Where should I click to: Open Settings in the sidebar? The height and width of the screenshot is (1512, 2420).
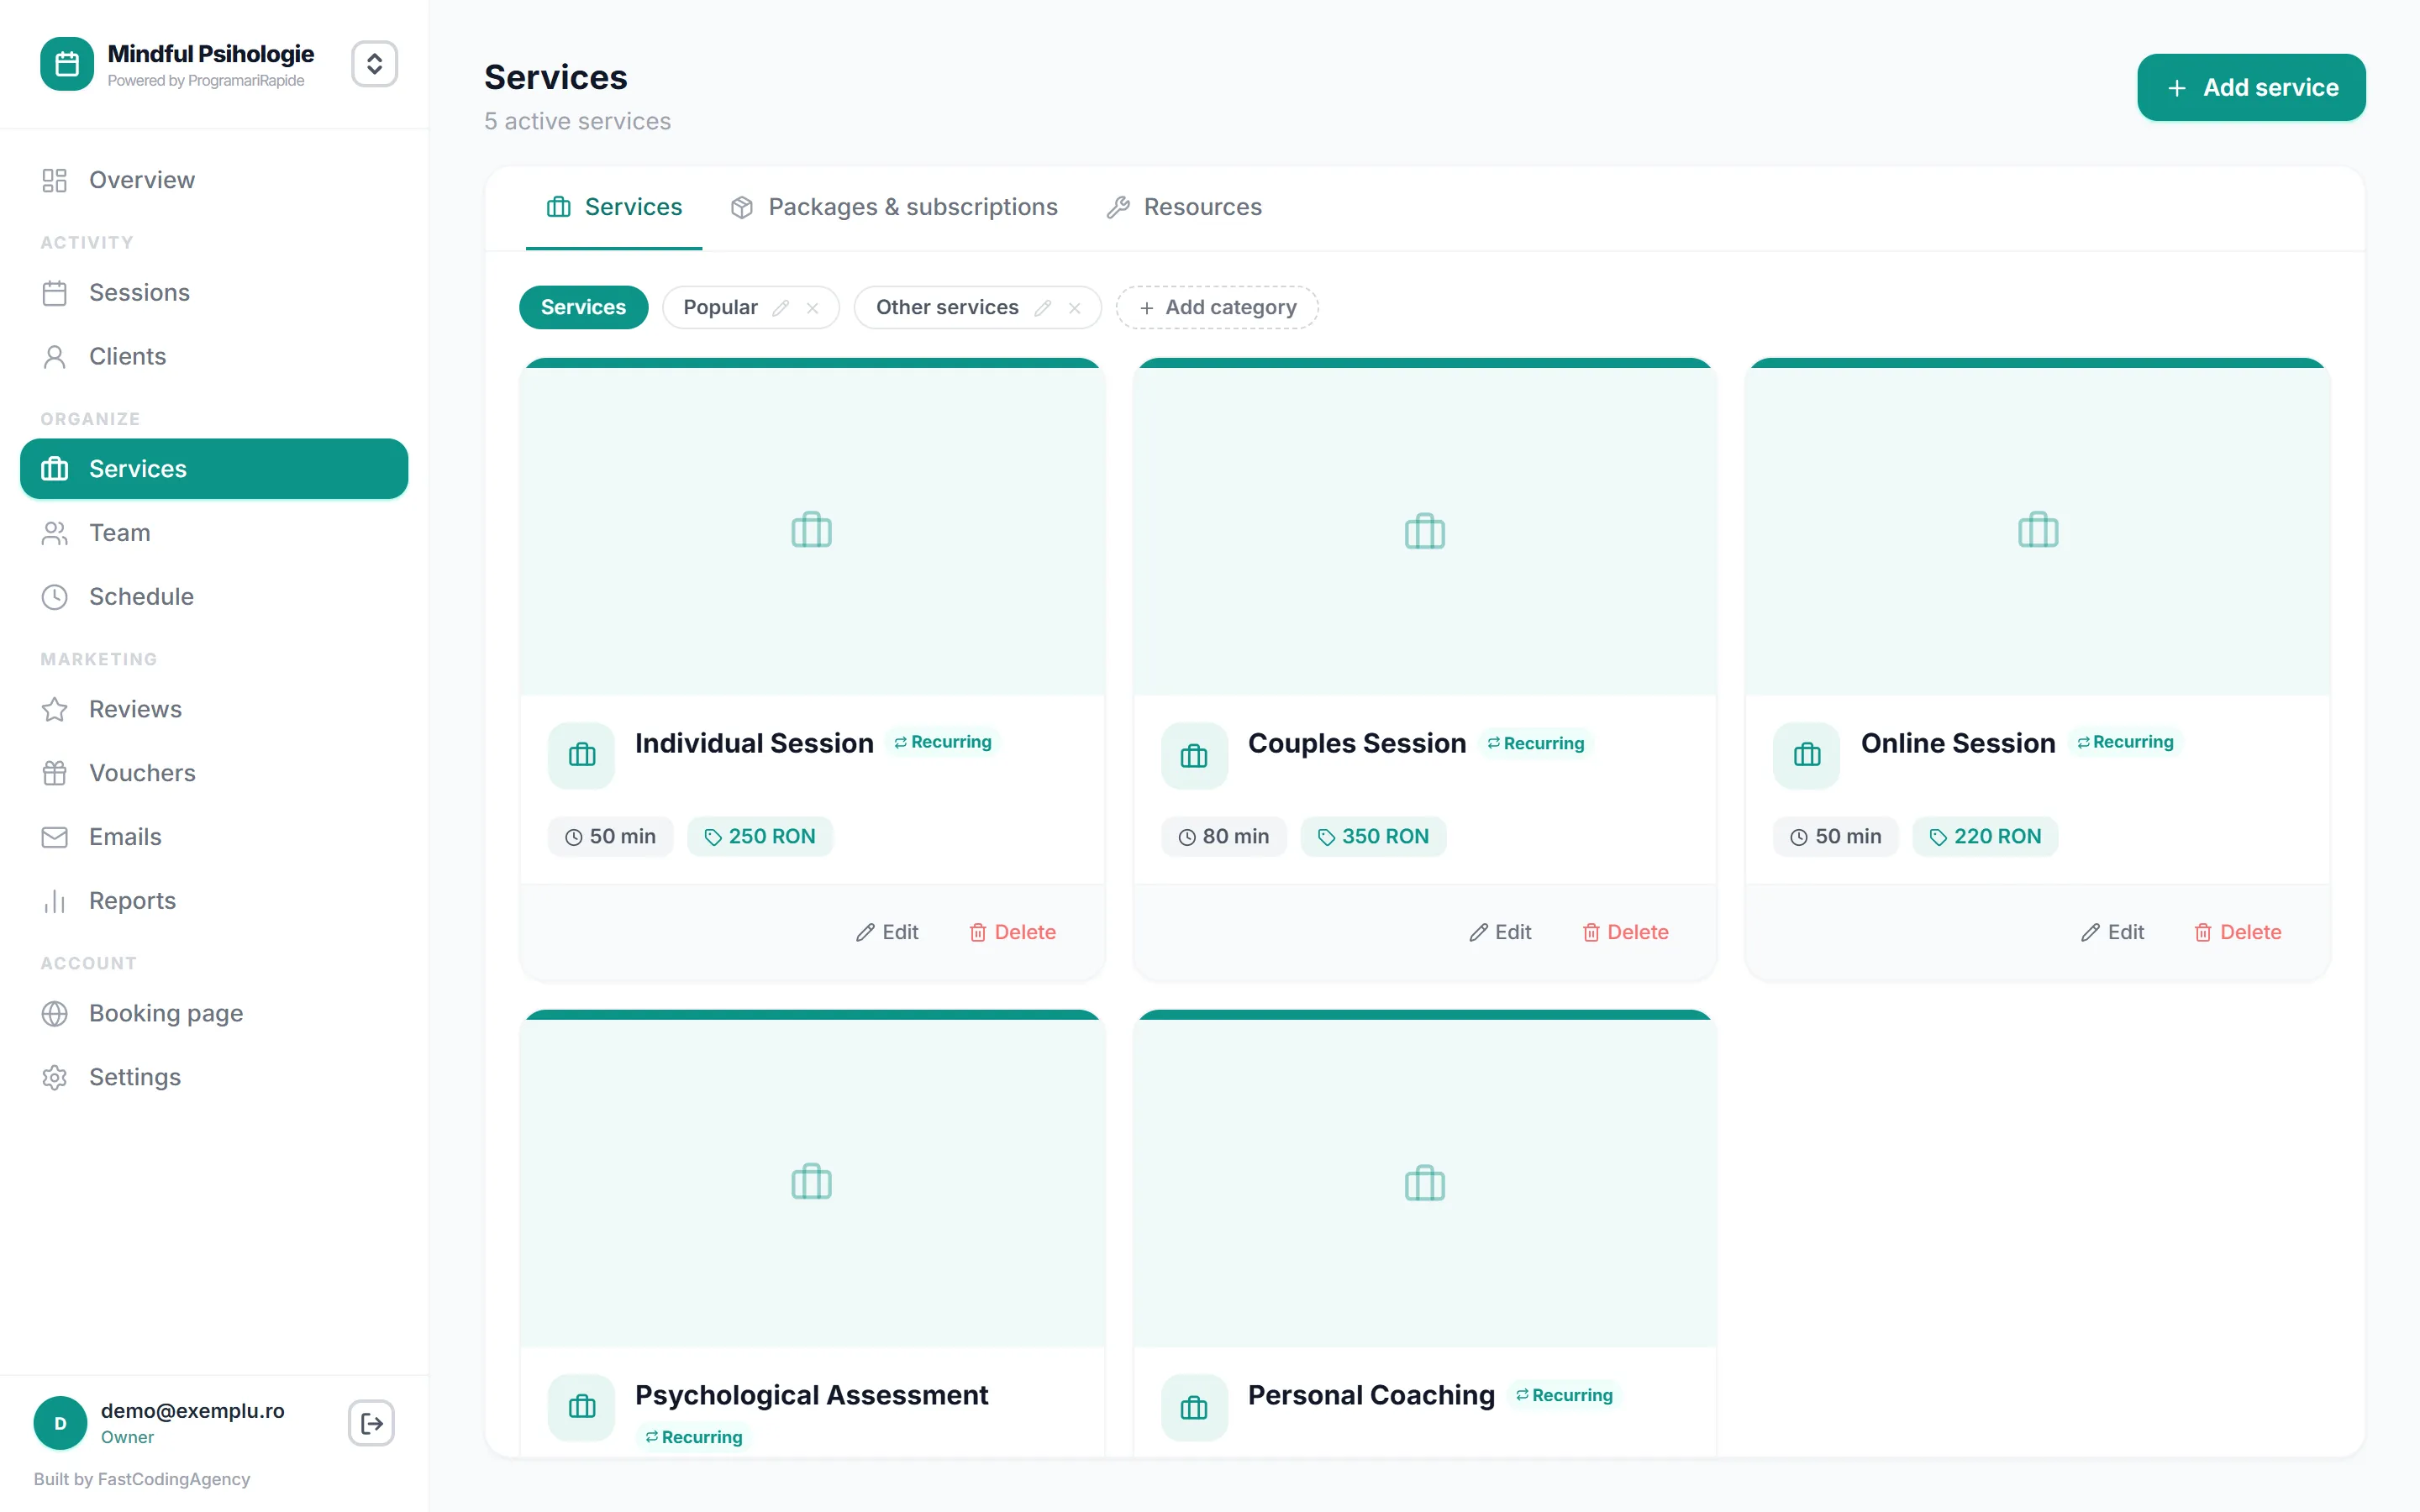[x=214, y=1077]
